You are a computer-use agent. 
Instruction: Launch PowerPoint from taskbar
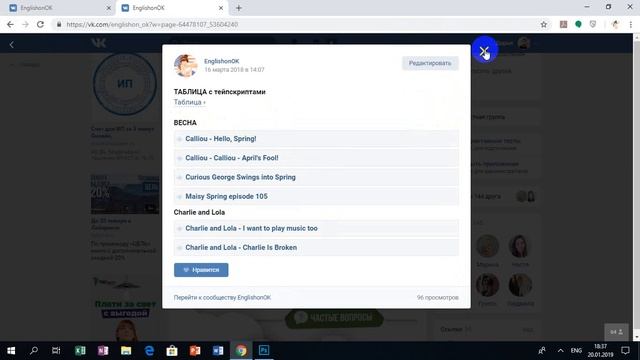click(195, 351)
